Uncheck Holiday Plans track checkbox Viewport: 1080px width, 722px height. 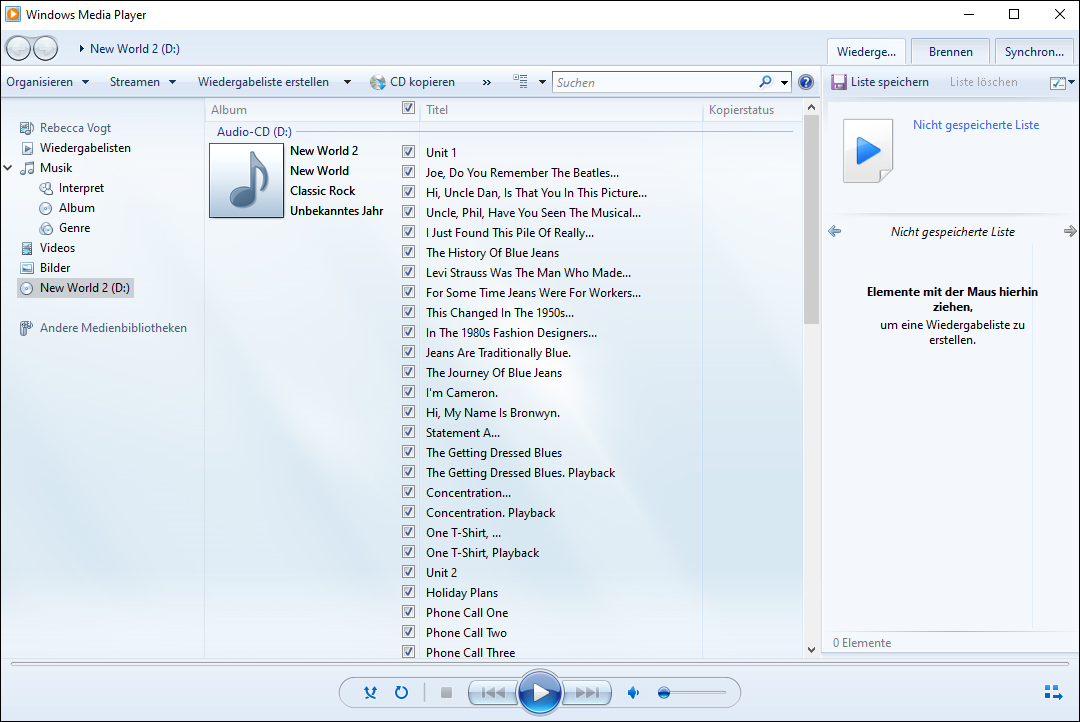[x=408, y=591]
